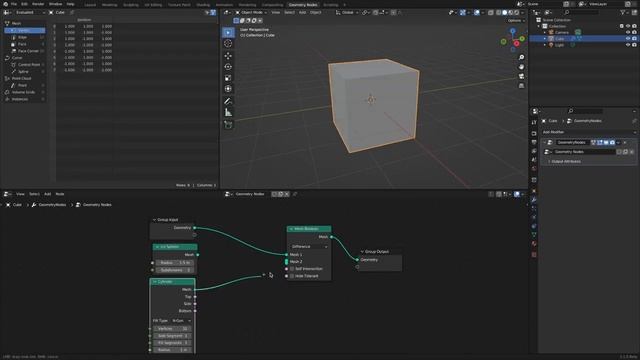
Task: Select Face Corner domain in spreadsheet
Action: 25,51
